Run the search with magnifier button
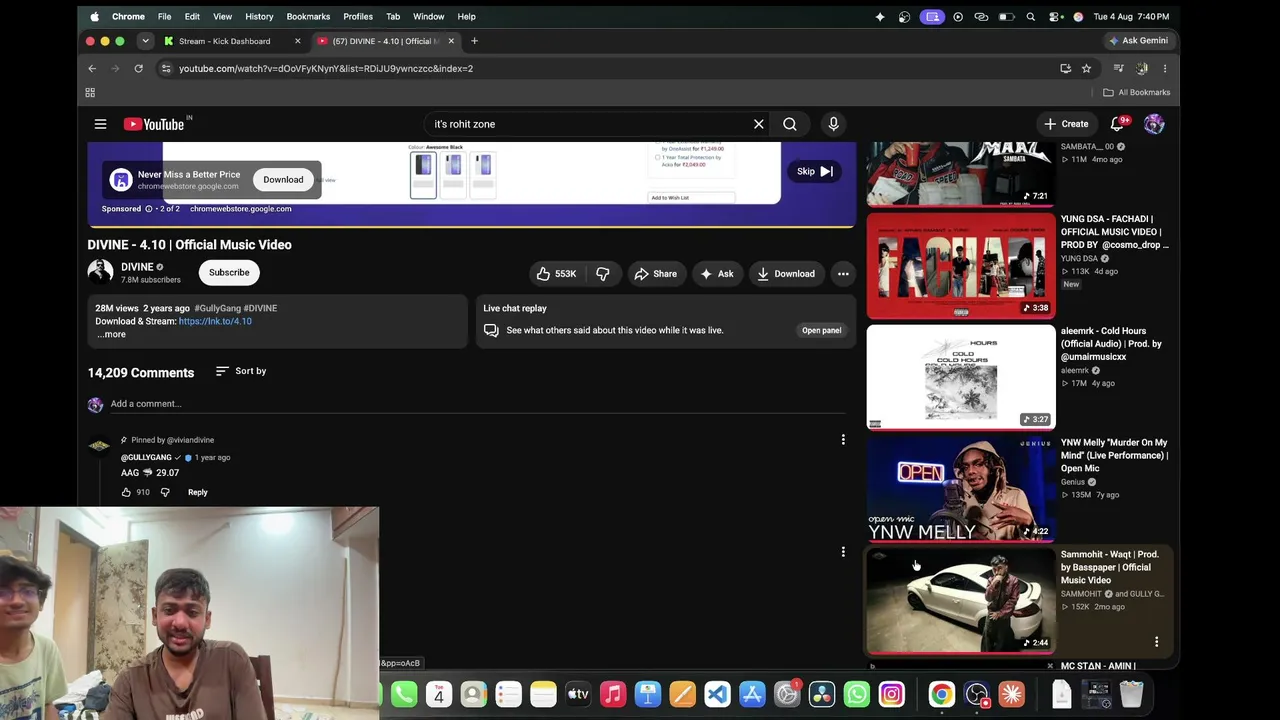The image size is (1280, 720). click(790, 124)
